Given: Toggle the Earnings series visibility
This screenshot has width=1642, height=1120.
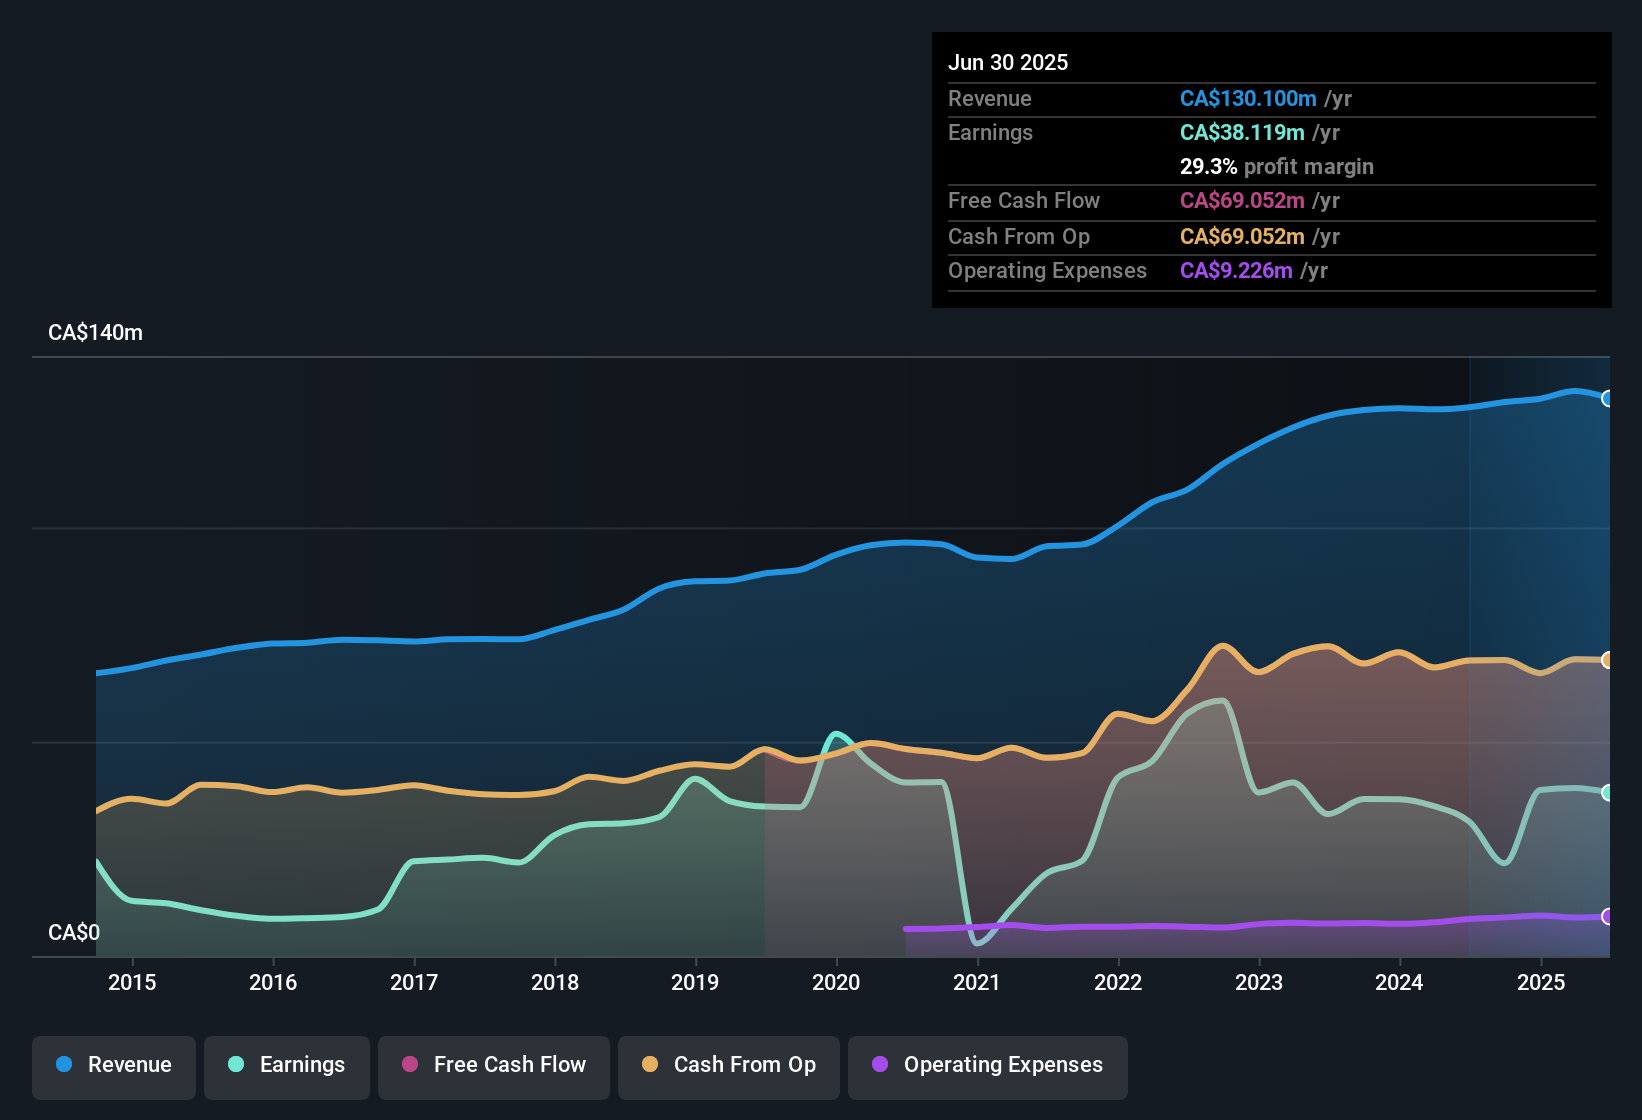Looking at the screenshot, I should (287, 1065).
